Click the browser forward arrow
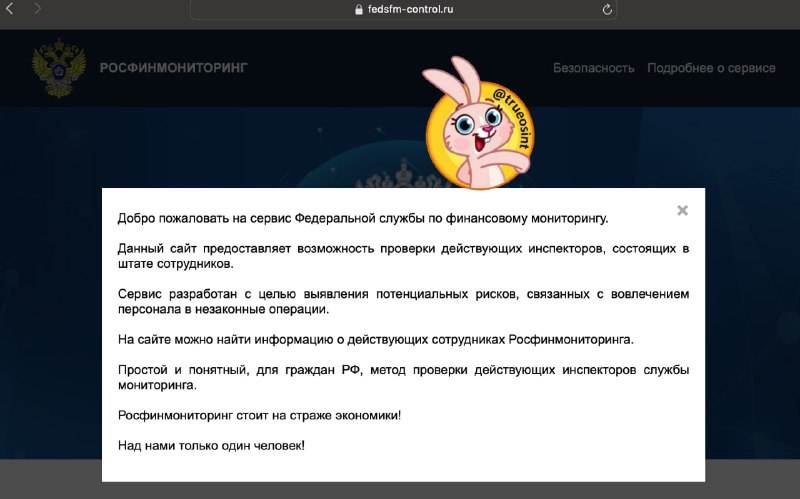 click(x=37, y=8)
